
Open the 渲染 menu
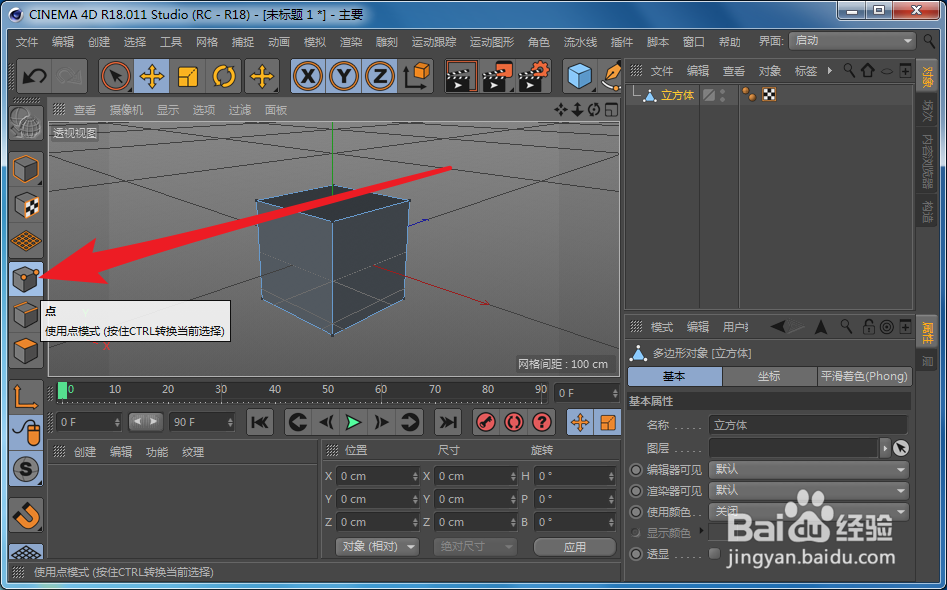point(351,42)
